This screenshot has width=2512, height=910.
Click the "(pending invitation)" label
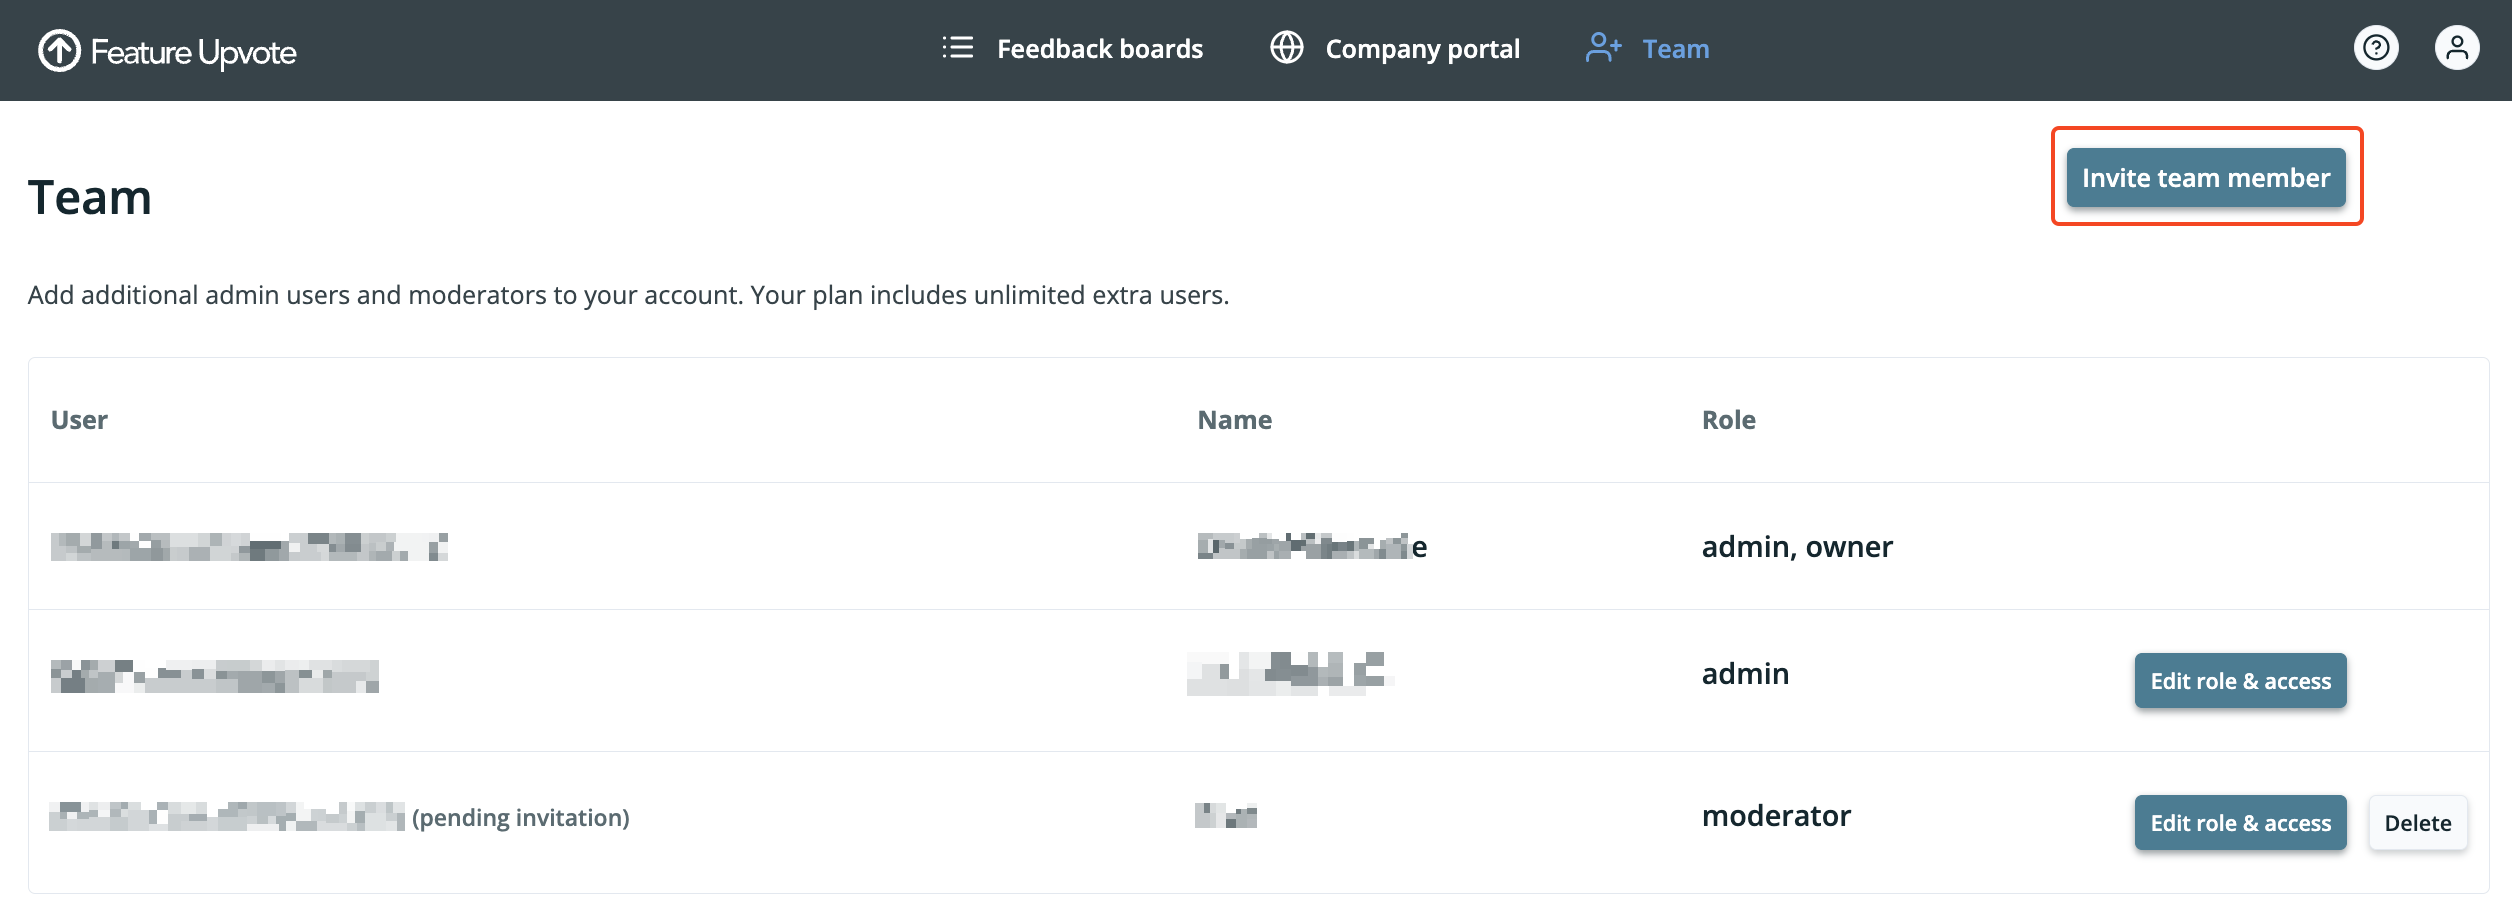(520, 818)
